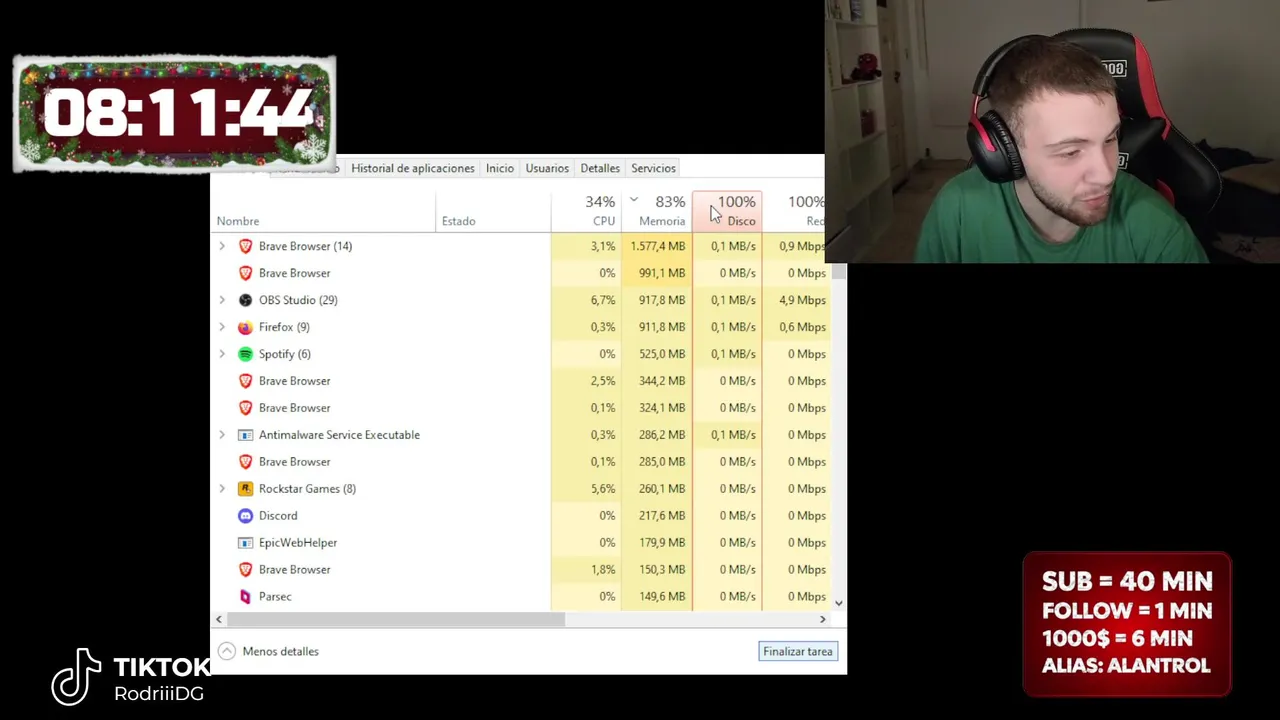This screenshot has height=720, width=1280.
Task: Click the horizontal scrollbar thumb
Action: (x=396, y=619)
